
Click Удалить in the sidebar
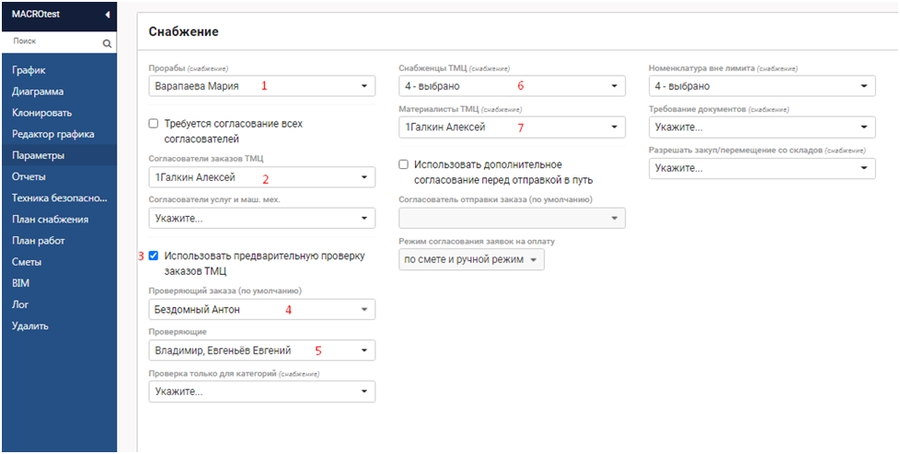30,326
